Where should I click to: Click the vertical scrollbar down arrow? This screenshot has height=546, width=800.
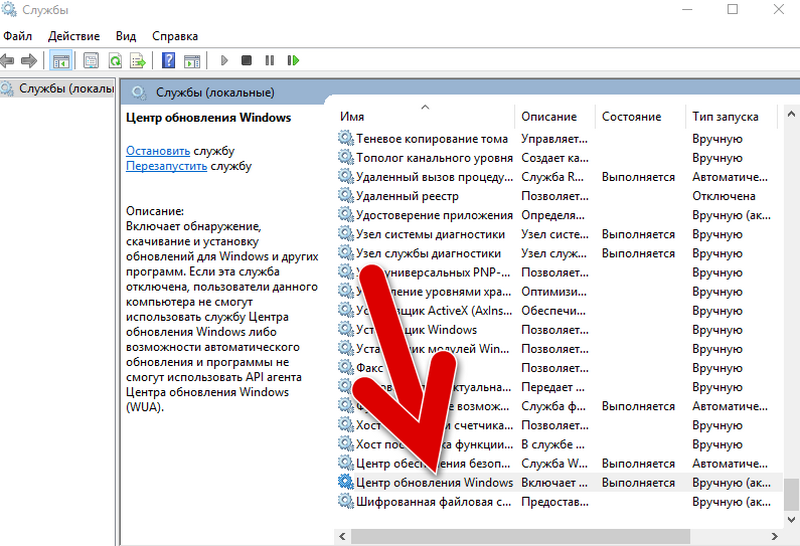(x=791, y=519)
